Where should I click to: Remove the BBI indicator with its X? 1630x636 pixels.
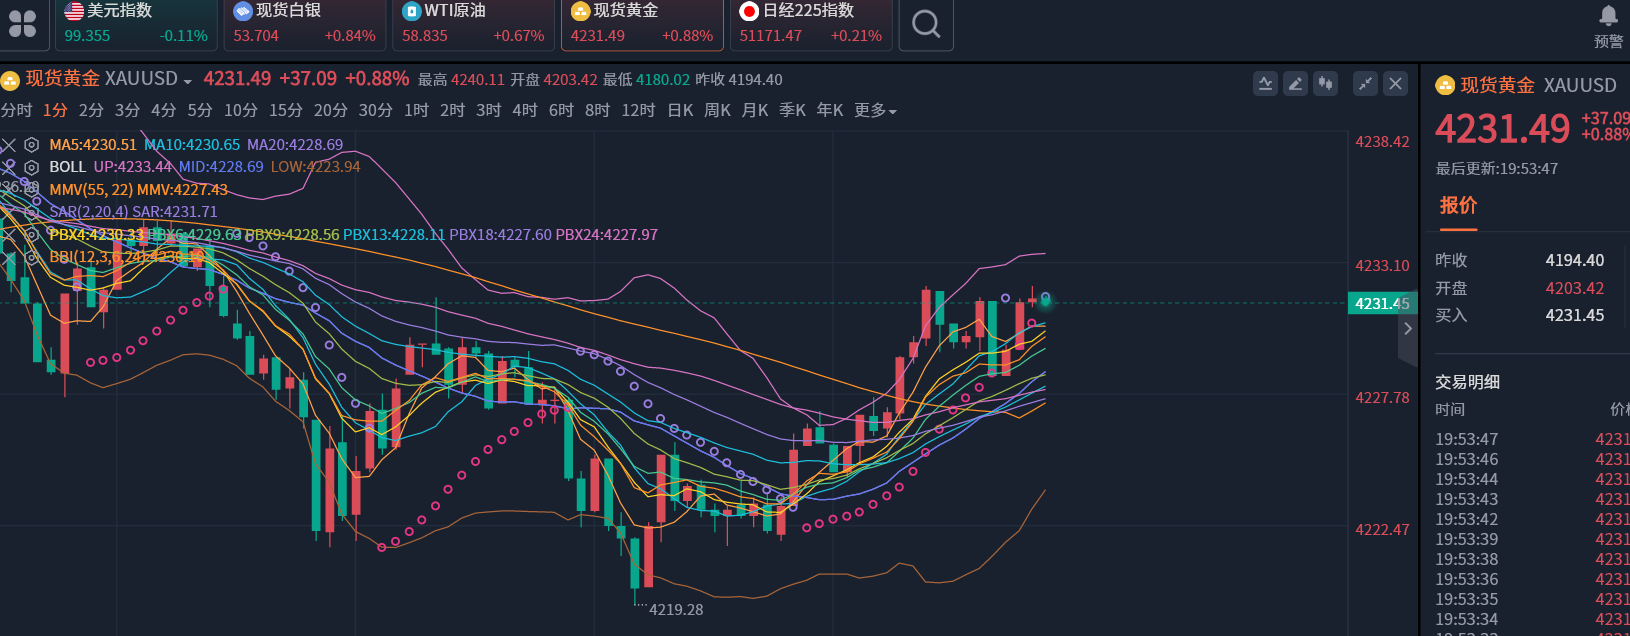[9, 257]
